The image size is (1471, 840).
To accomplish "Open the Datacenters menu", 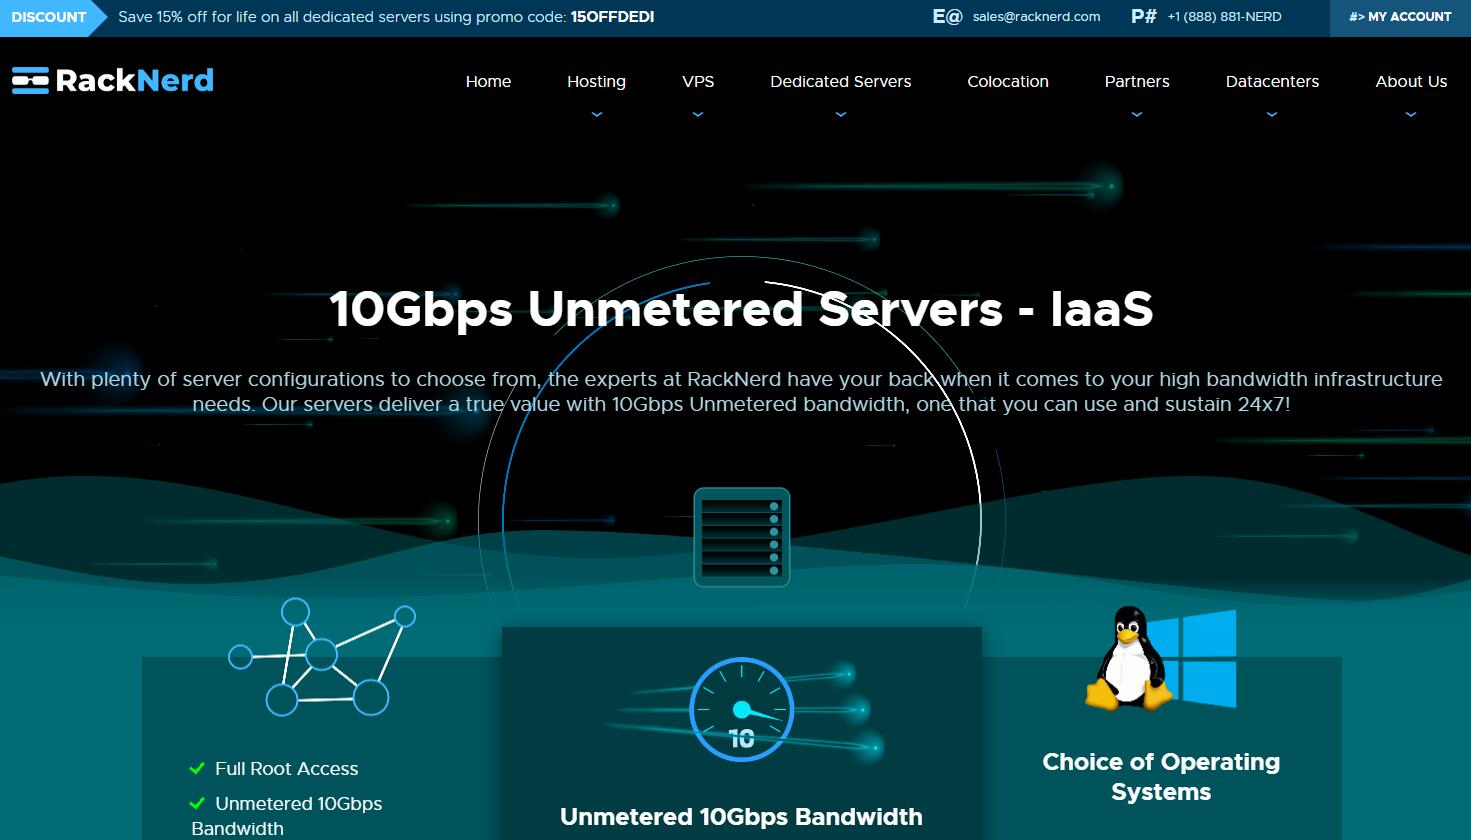I will (1272, 81).
